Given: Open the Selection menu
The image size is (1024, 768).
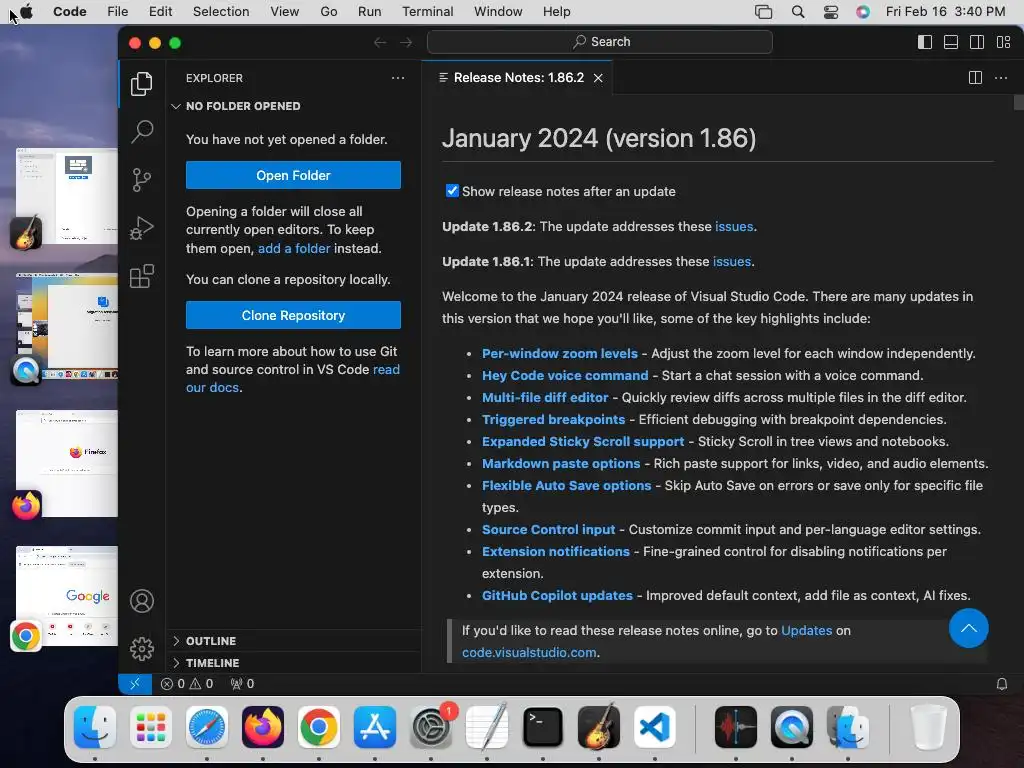Looking at the screenshot, I should tap(221, 12).
